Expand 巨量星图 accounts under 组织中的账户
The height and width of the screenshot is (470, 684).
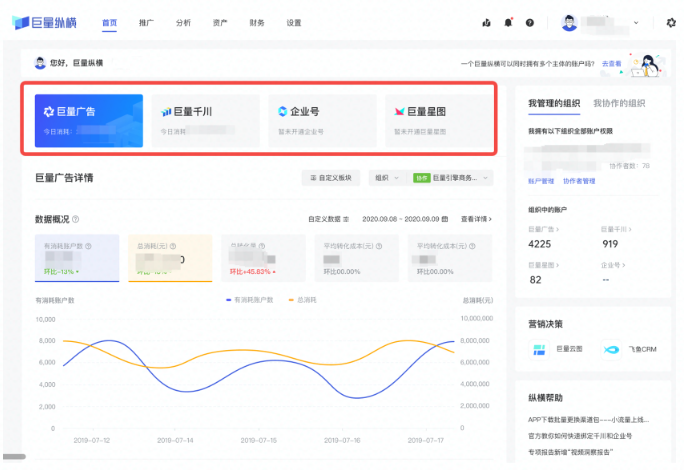tap(544, 265)
